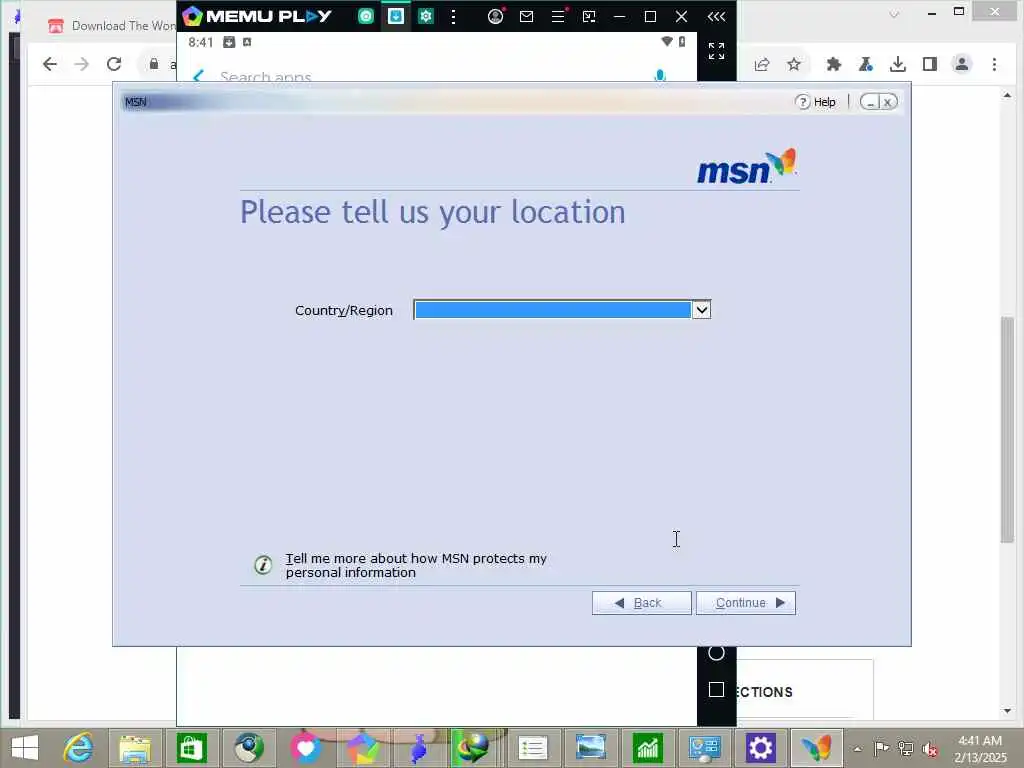The width and height of the screenshot is (1024, 768).
Task: Click the info icon beside privacy text
Action: click(x=263, y=564)
